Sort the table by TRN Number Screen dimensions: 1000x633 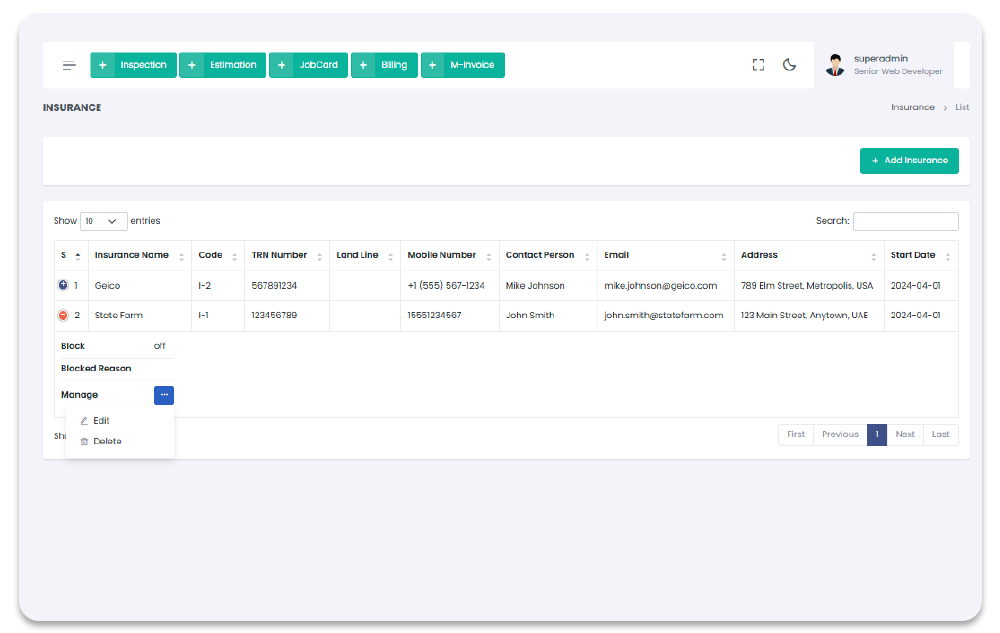(318, 256)
